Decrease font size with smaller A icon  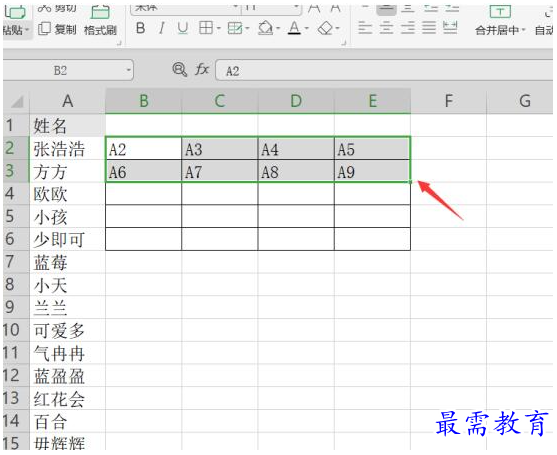(335, 9)
